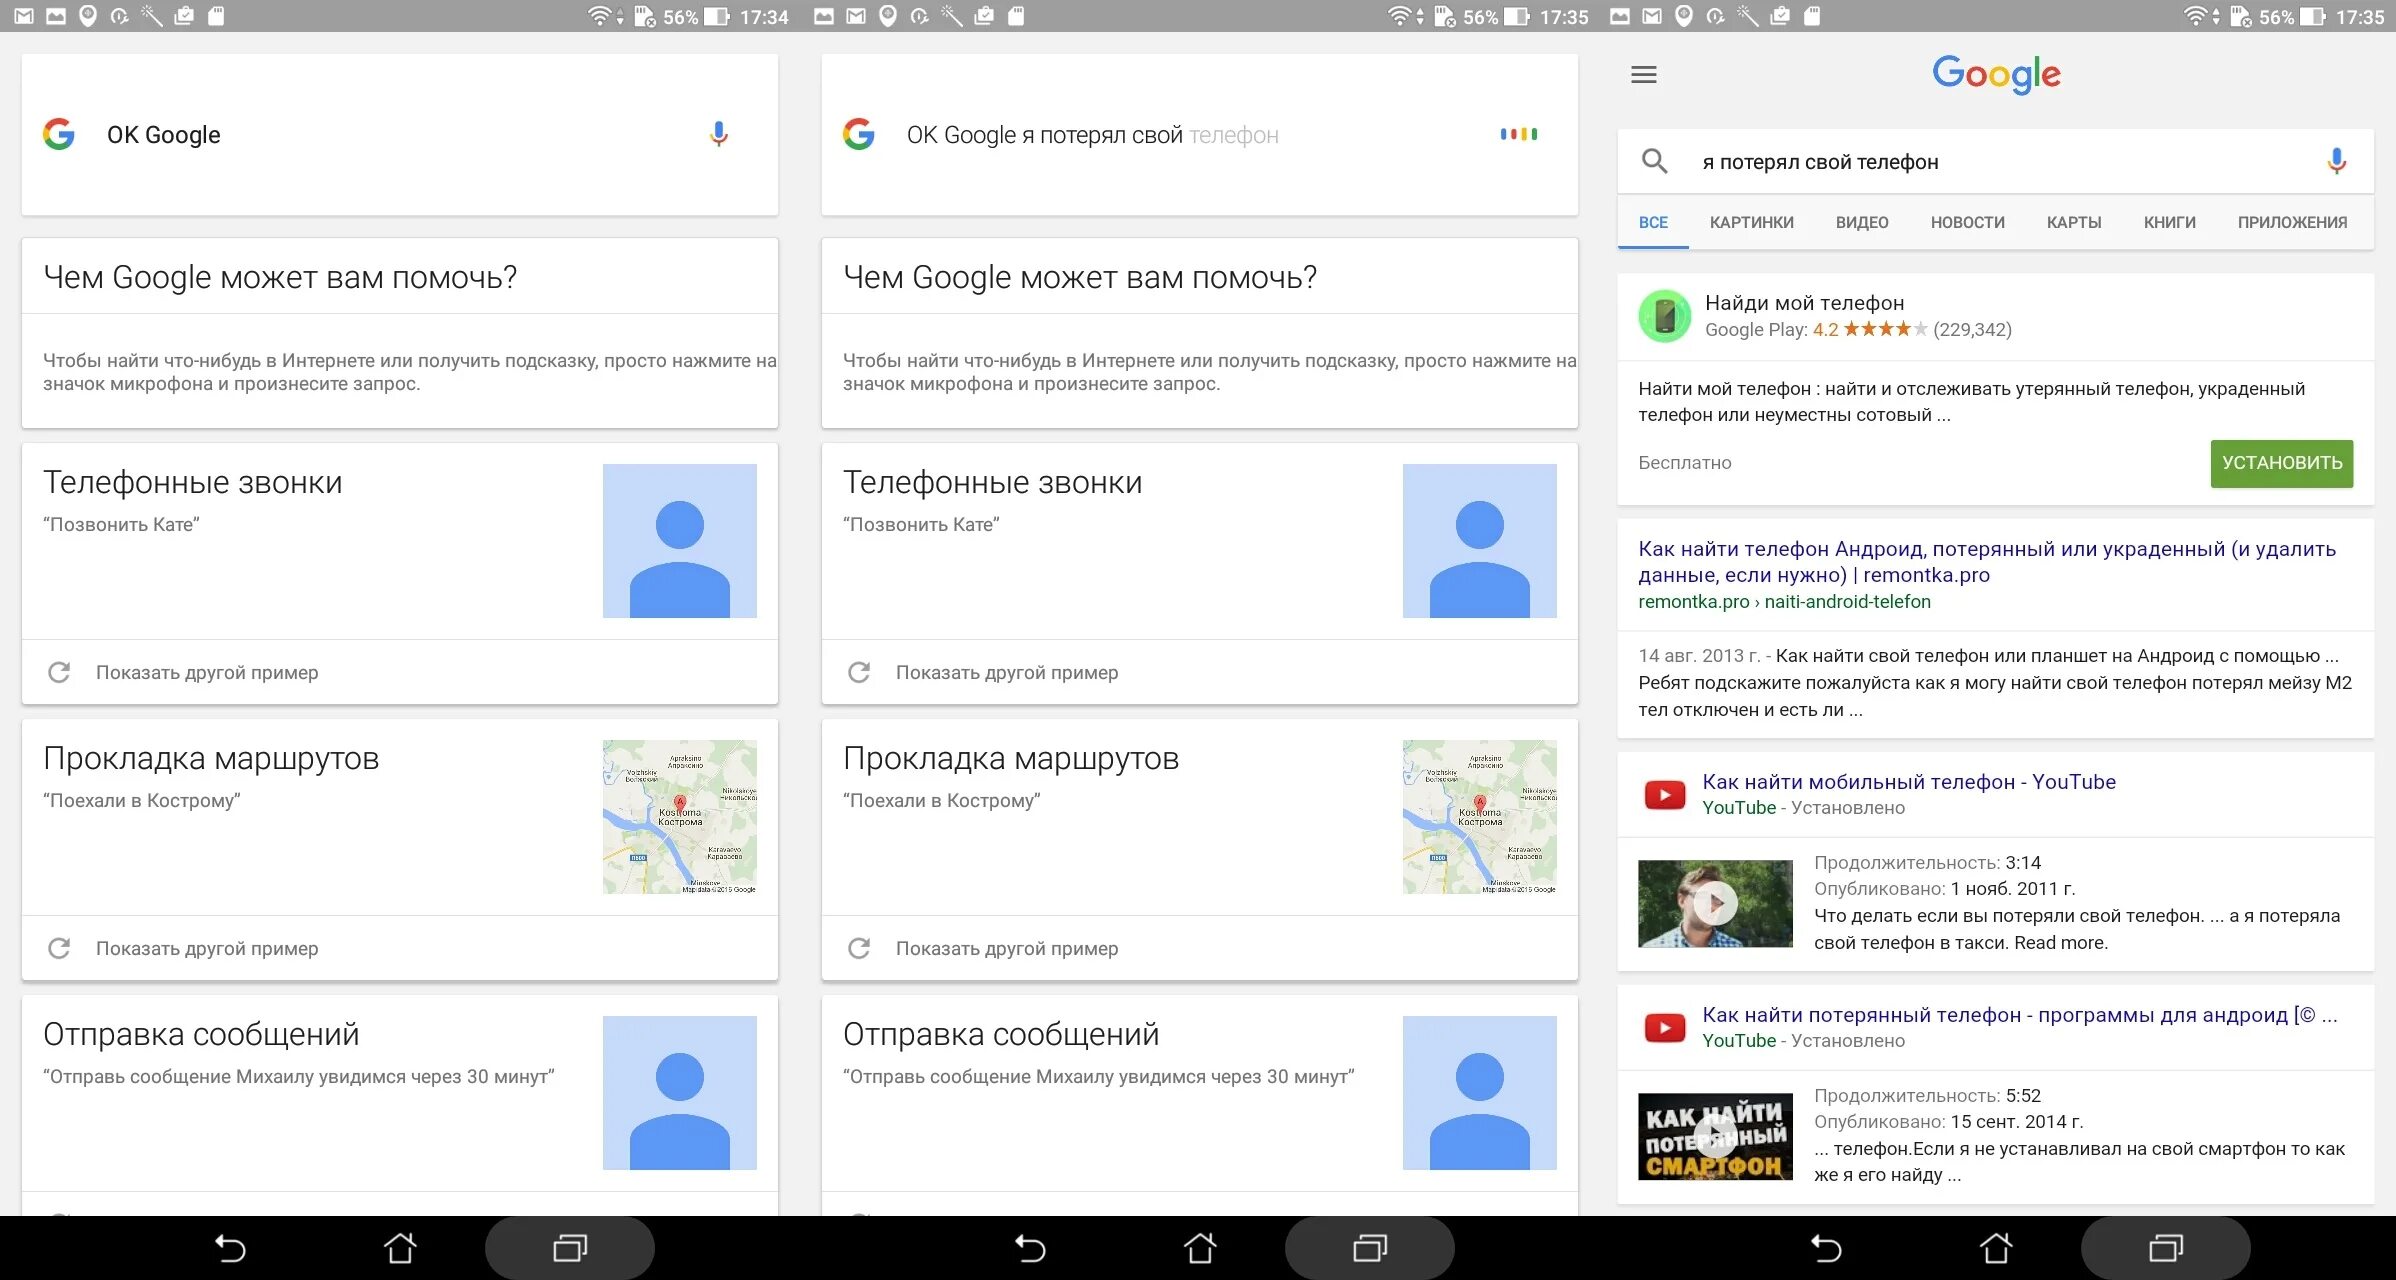Tap the recent apps button in the left screen
Viewport: 2396px width, 1280px height.
tap(570, 1248)
